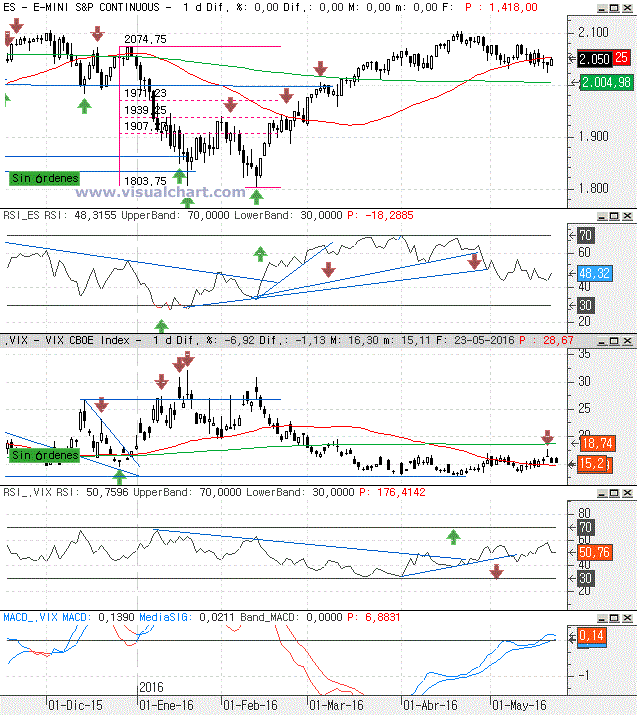637x715 pixels.
Task: Click 'Sin órdenes' label in ES chart
Action: (44, 178)
